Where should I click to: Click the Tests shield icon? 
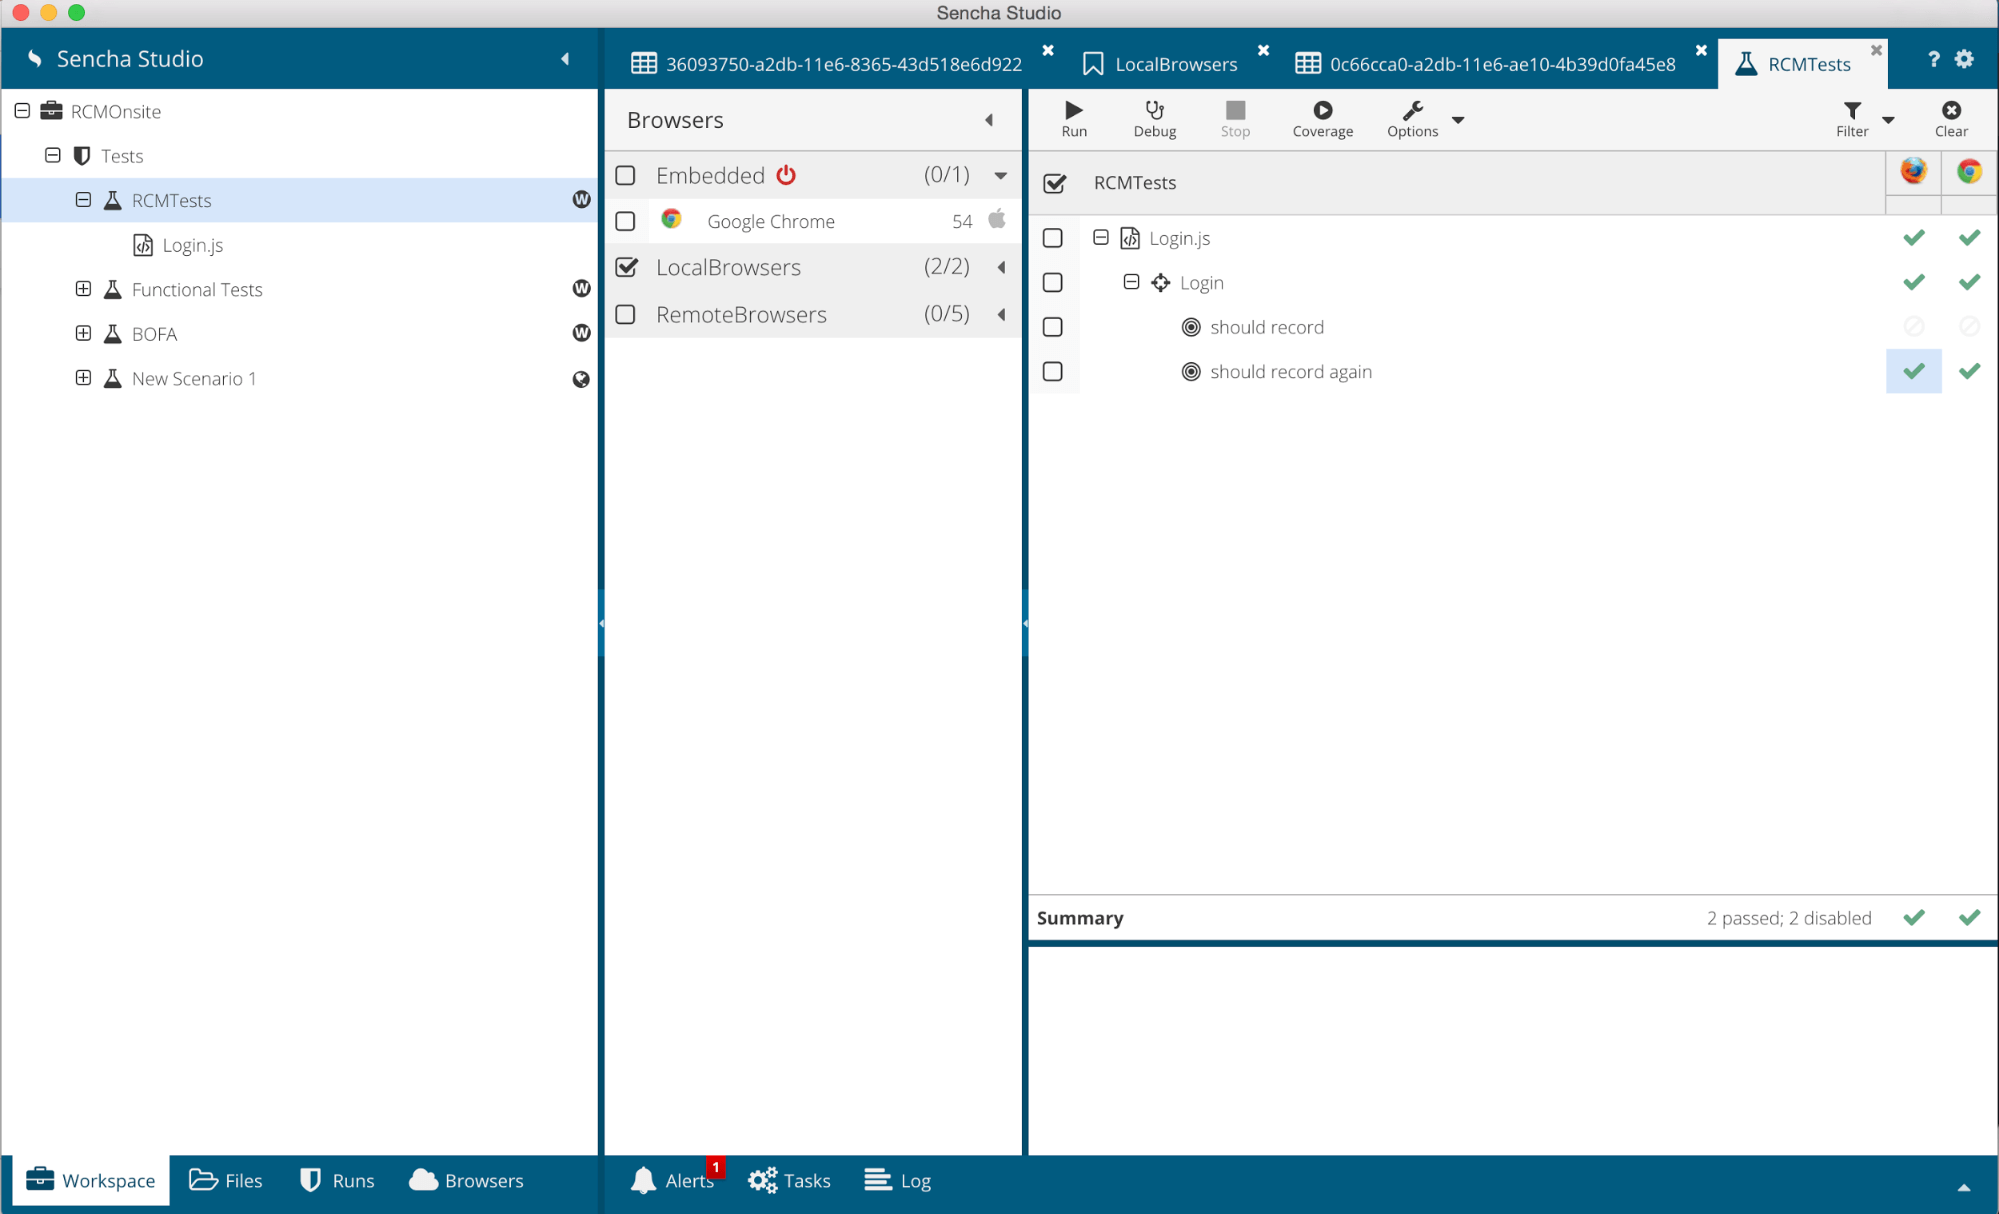pyautogui.click(x=82, y=155)
